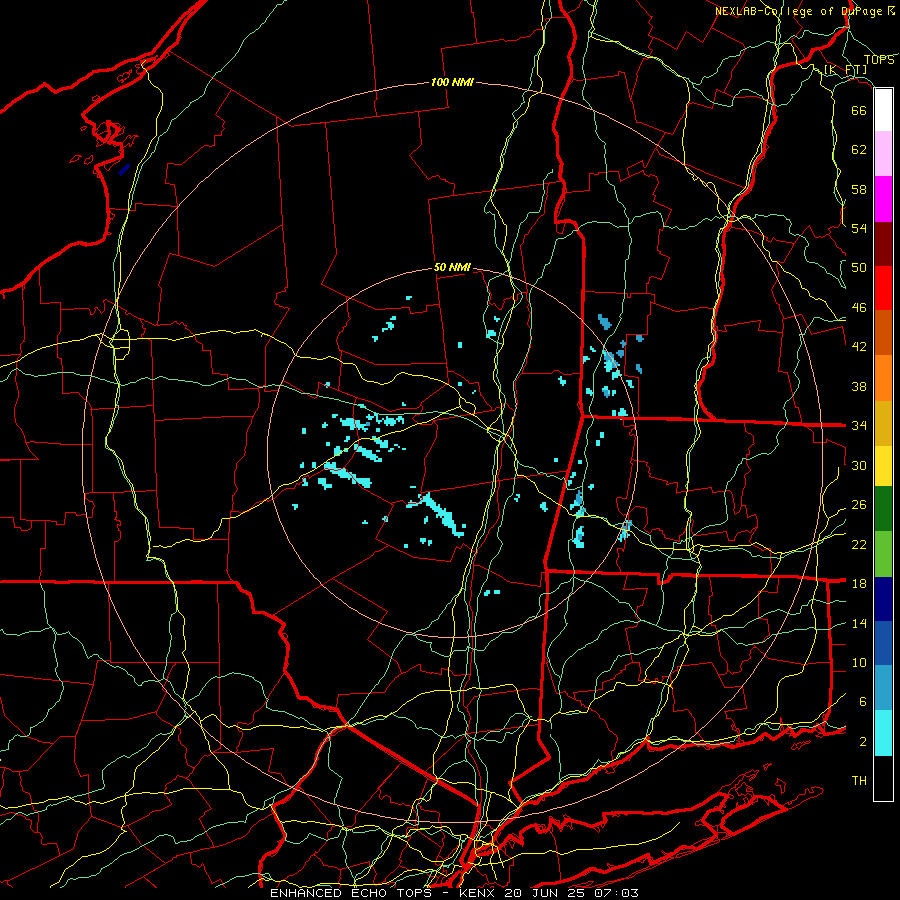
Task: Click the TH legend label
Action: [x=859, y=781]
